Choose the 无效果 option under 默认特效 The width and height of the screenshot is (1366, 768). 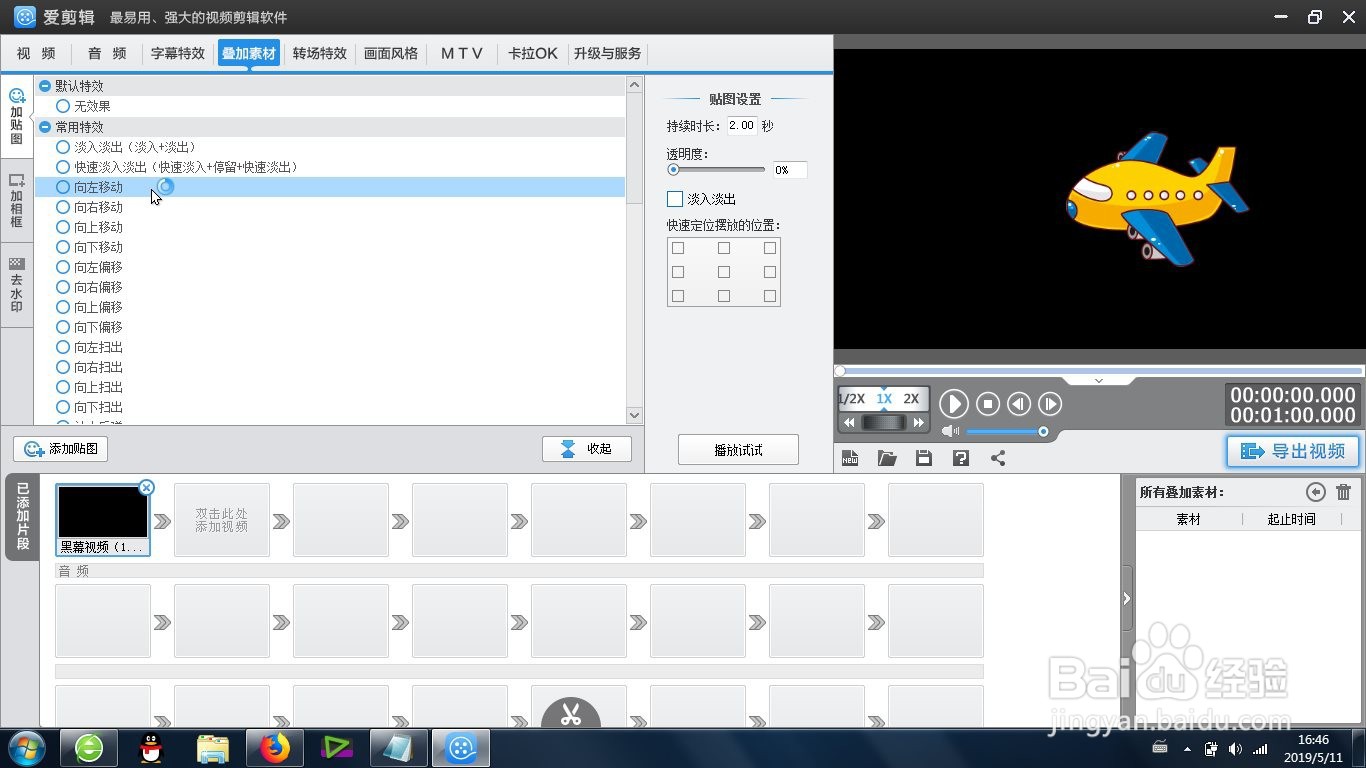62,106
